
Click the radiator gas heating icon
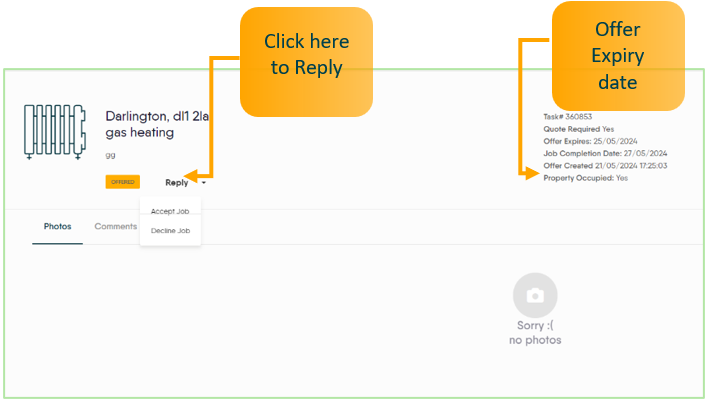pyautogui.click(x=55, y=131)
